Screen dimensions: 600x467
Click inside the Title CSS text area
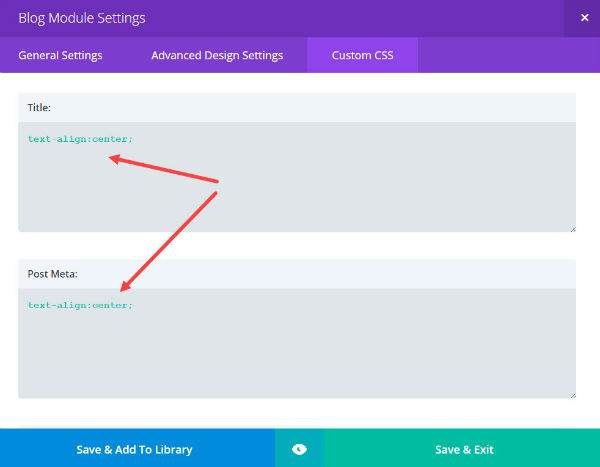297,177
